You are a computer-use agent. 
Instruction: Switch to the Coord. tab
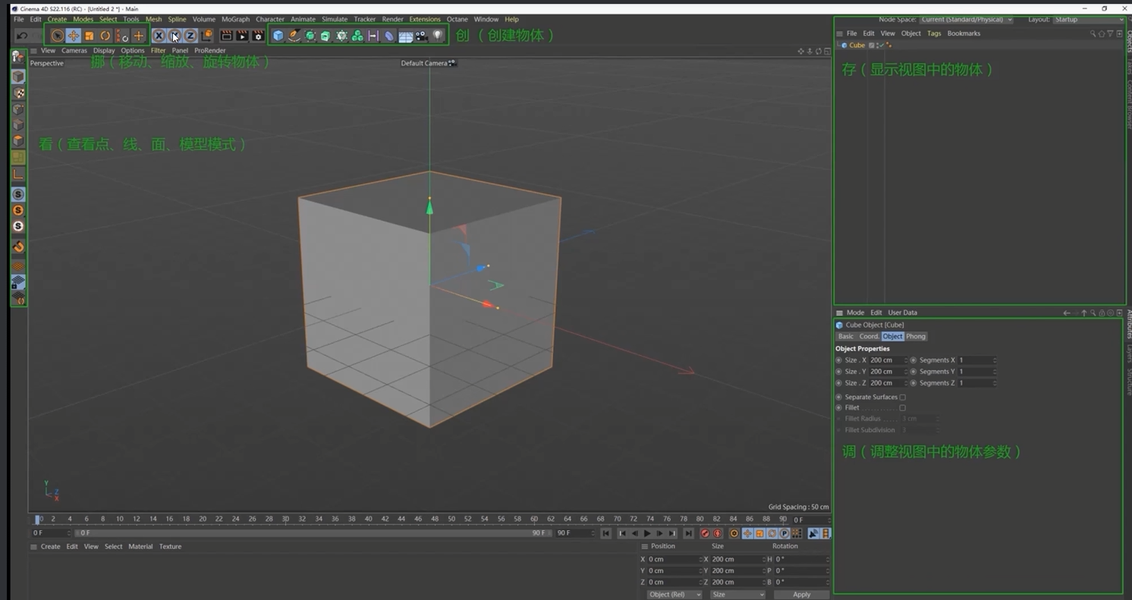click(868, 336)
